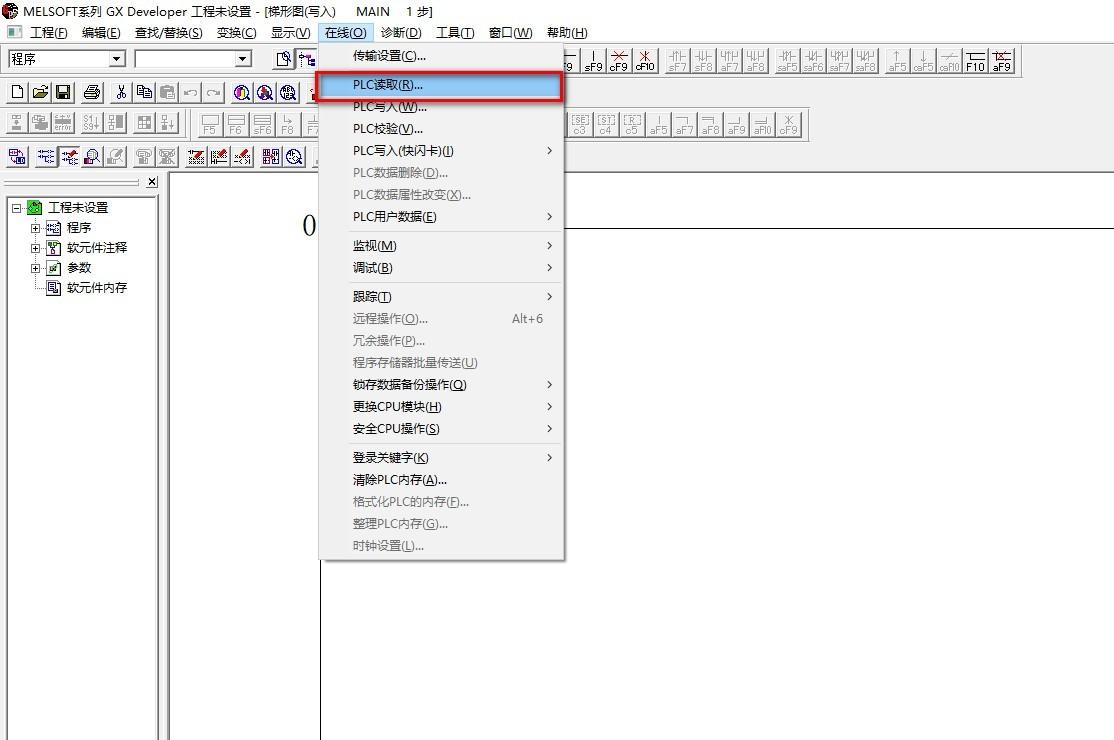Click the device search magnifier icon
Viewport: 1114px width, 740px height.
click(x=242, y=92)
